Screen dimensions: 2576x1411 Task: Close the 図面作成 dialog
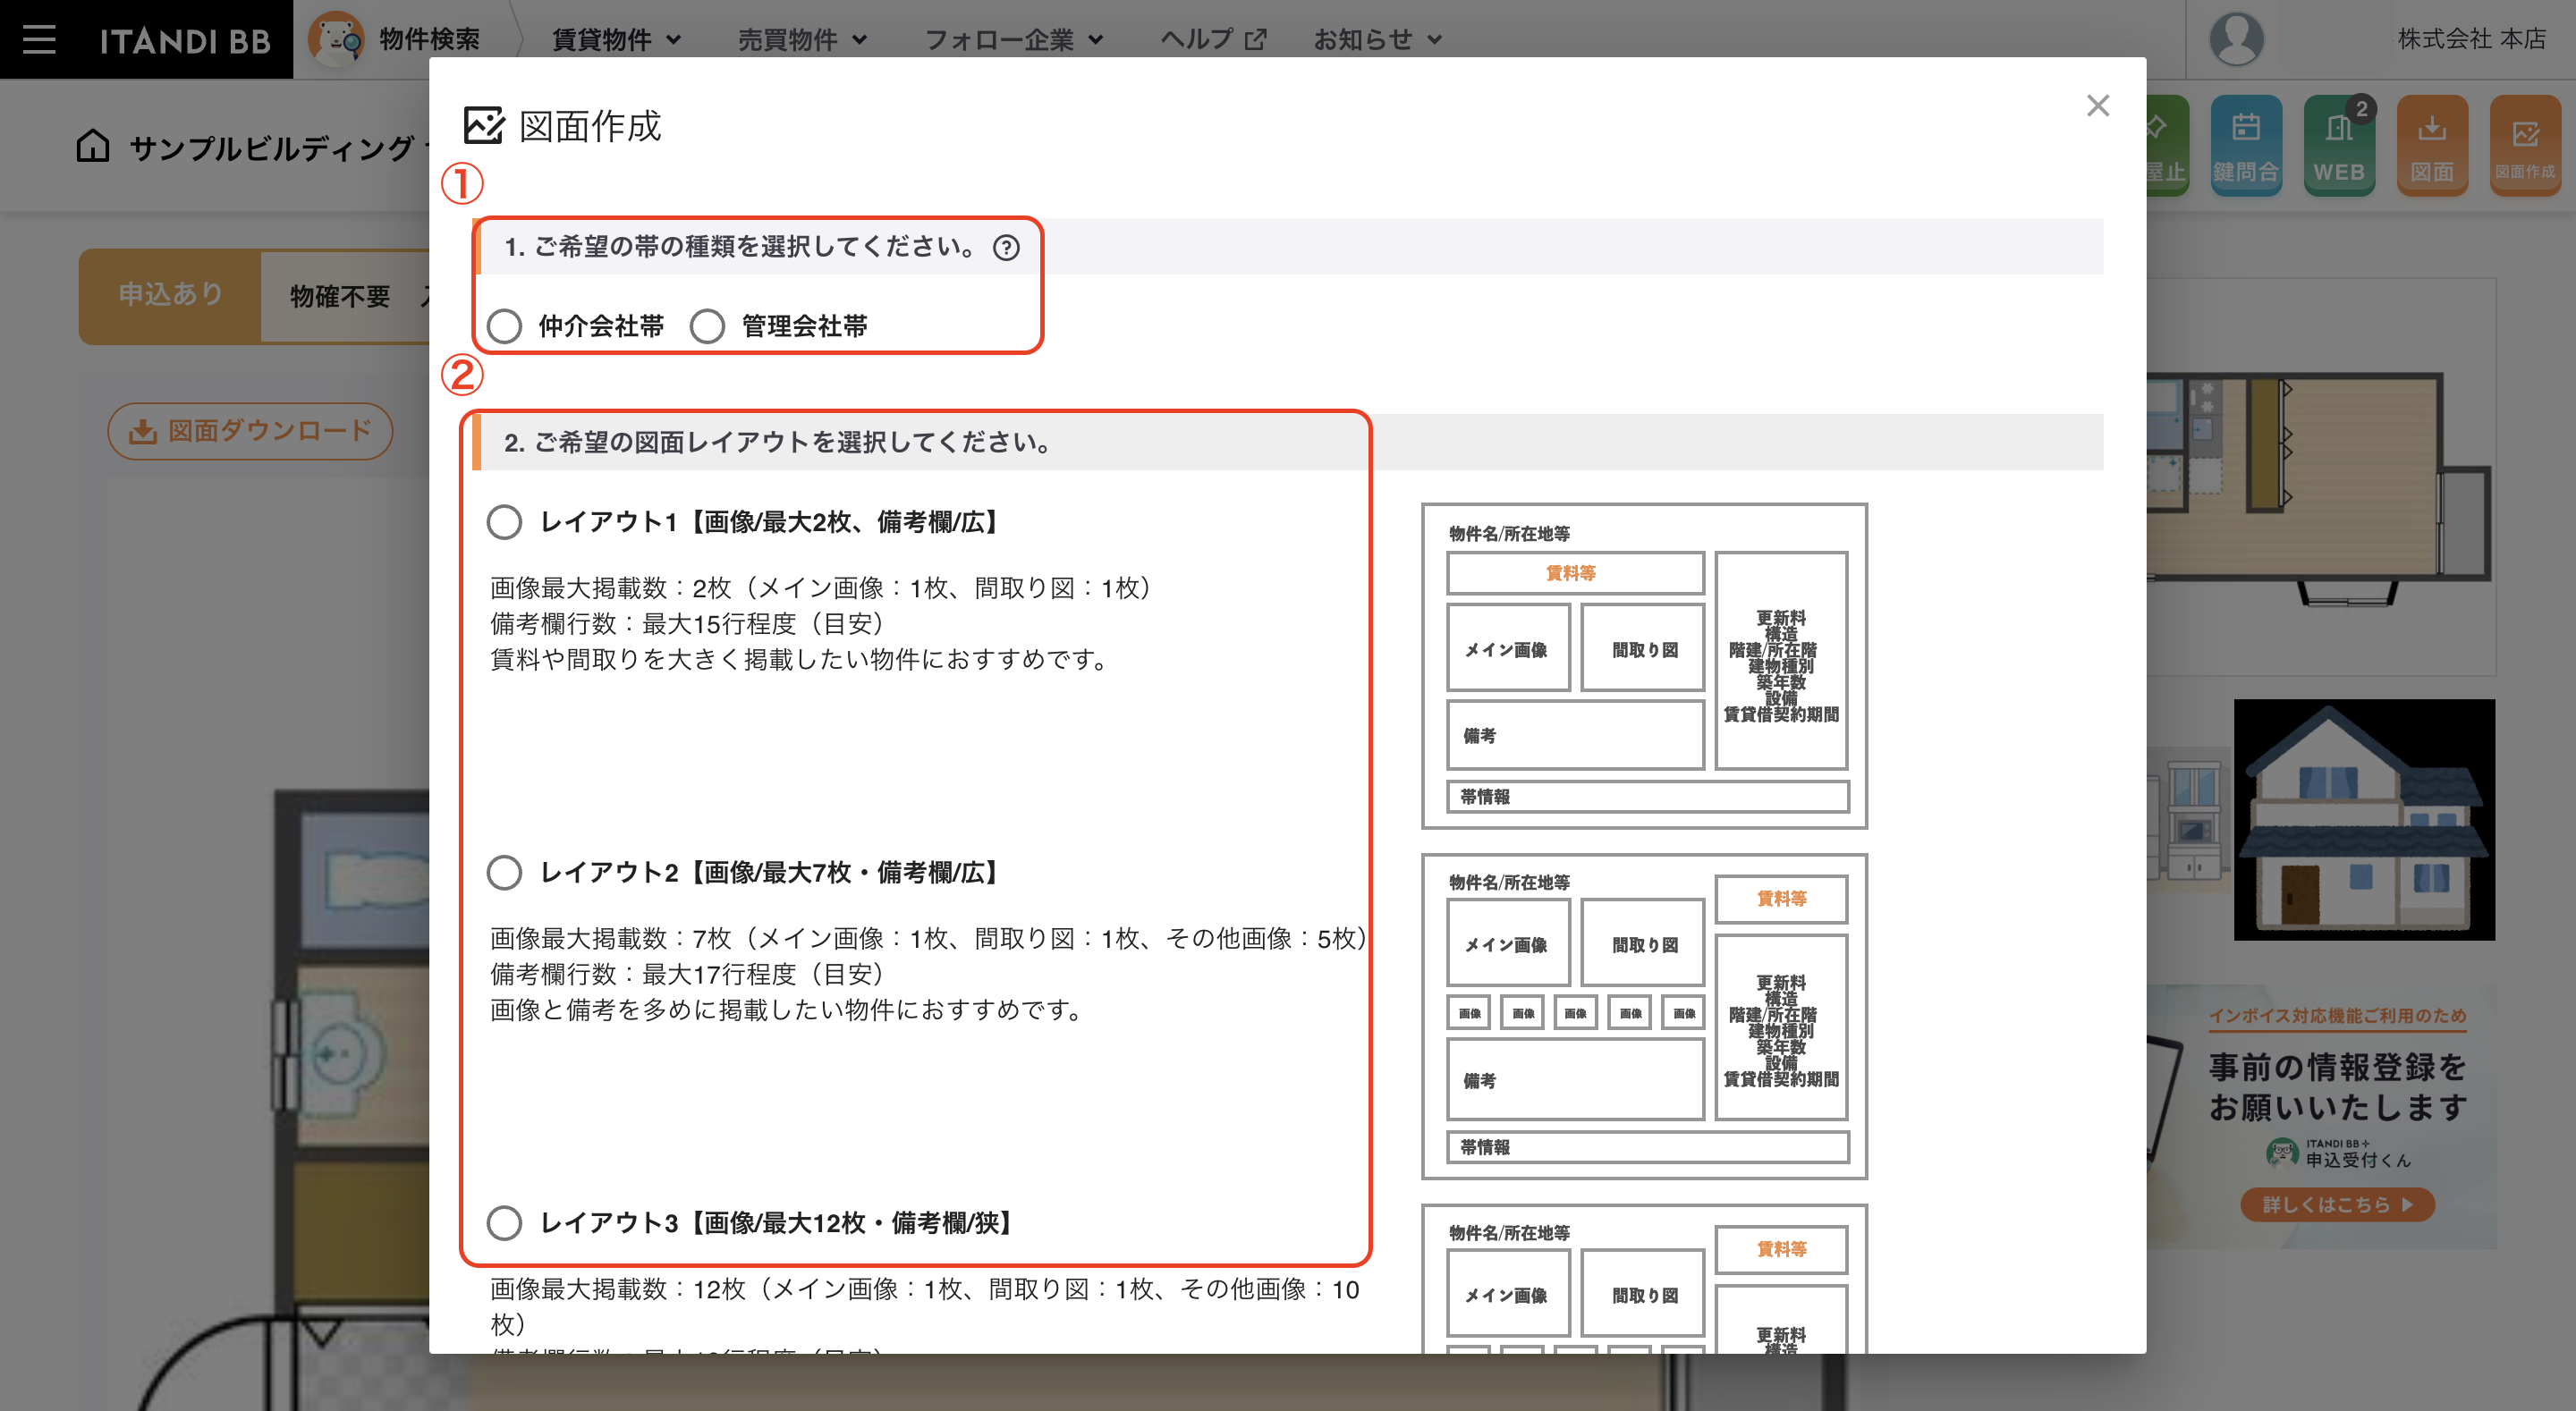(x=2097, y=106)
